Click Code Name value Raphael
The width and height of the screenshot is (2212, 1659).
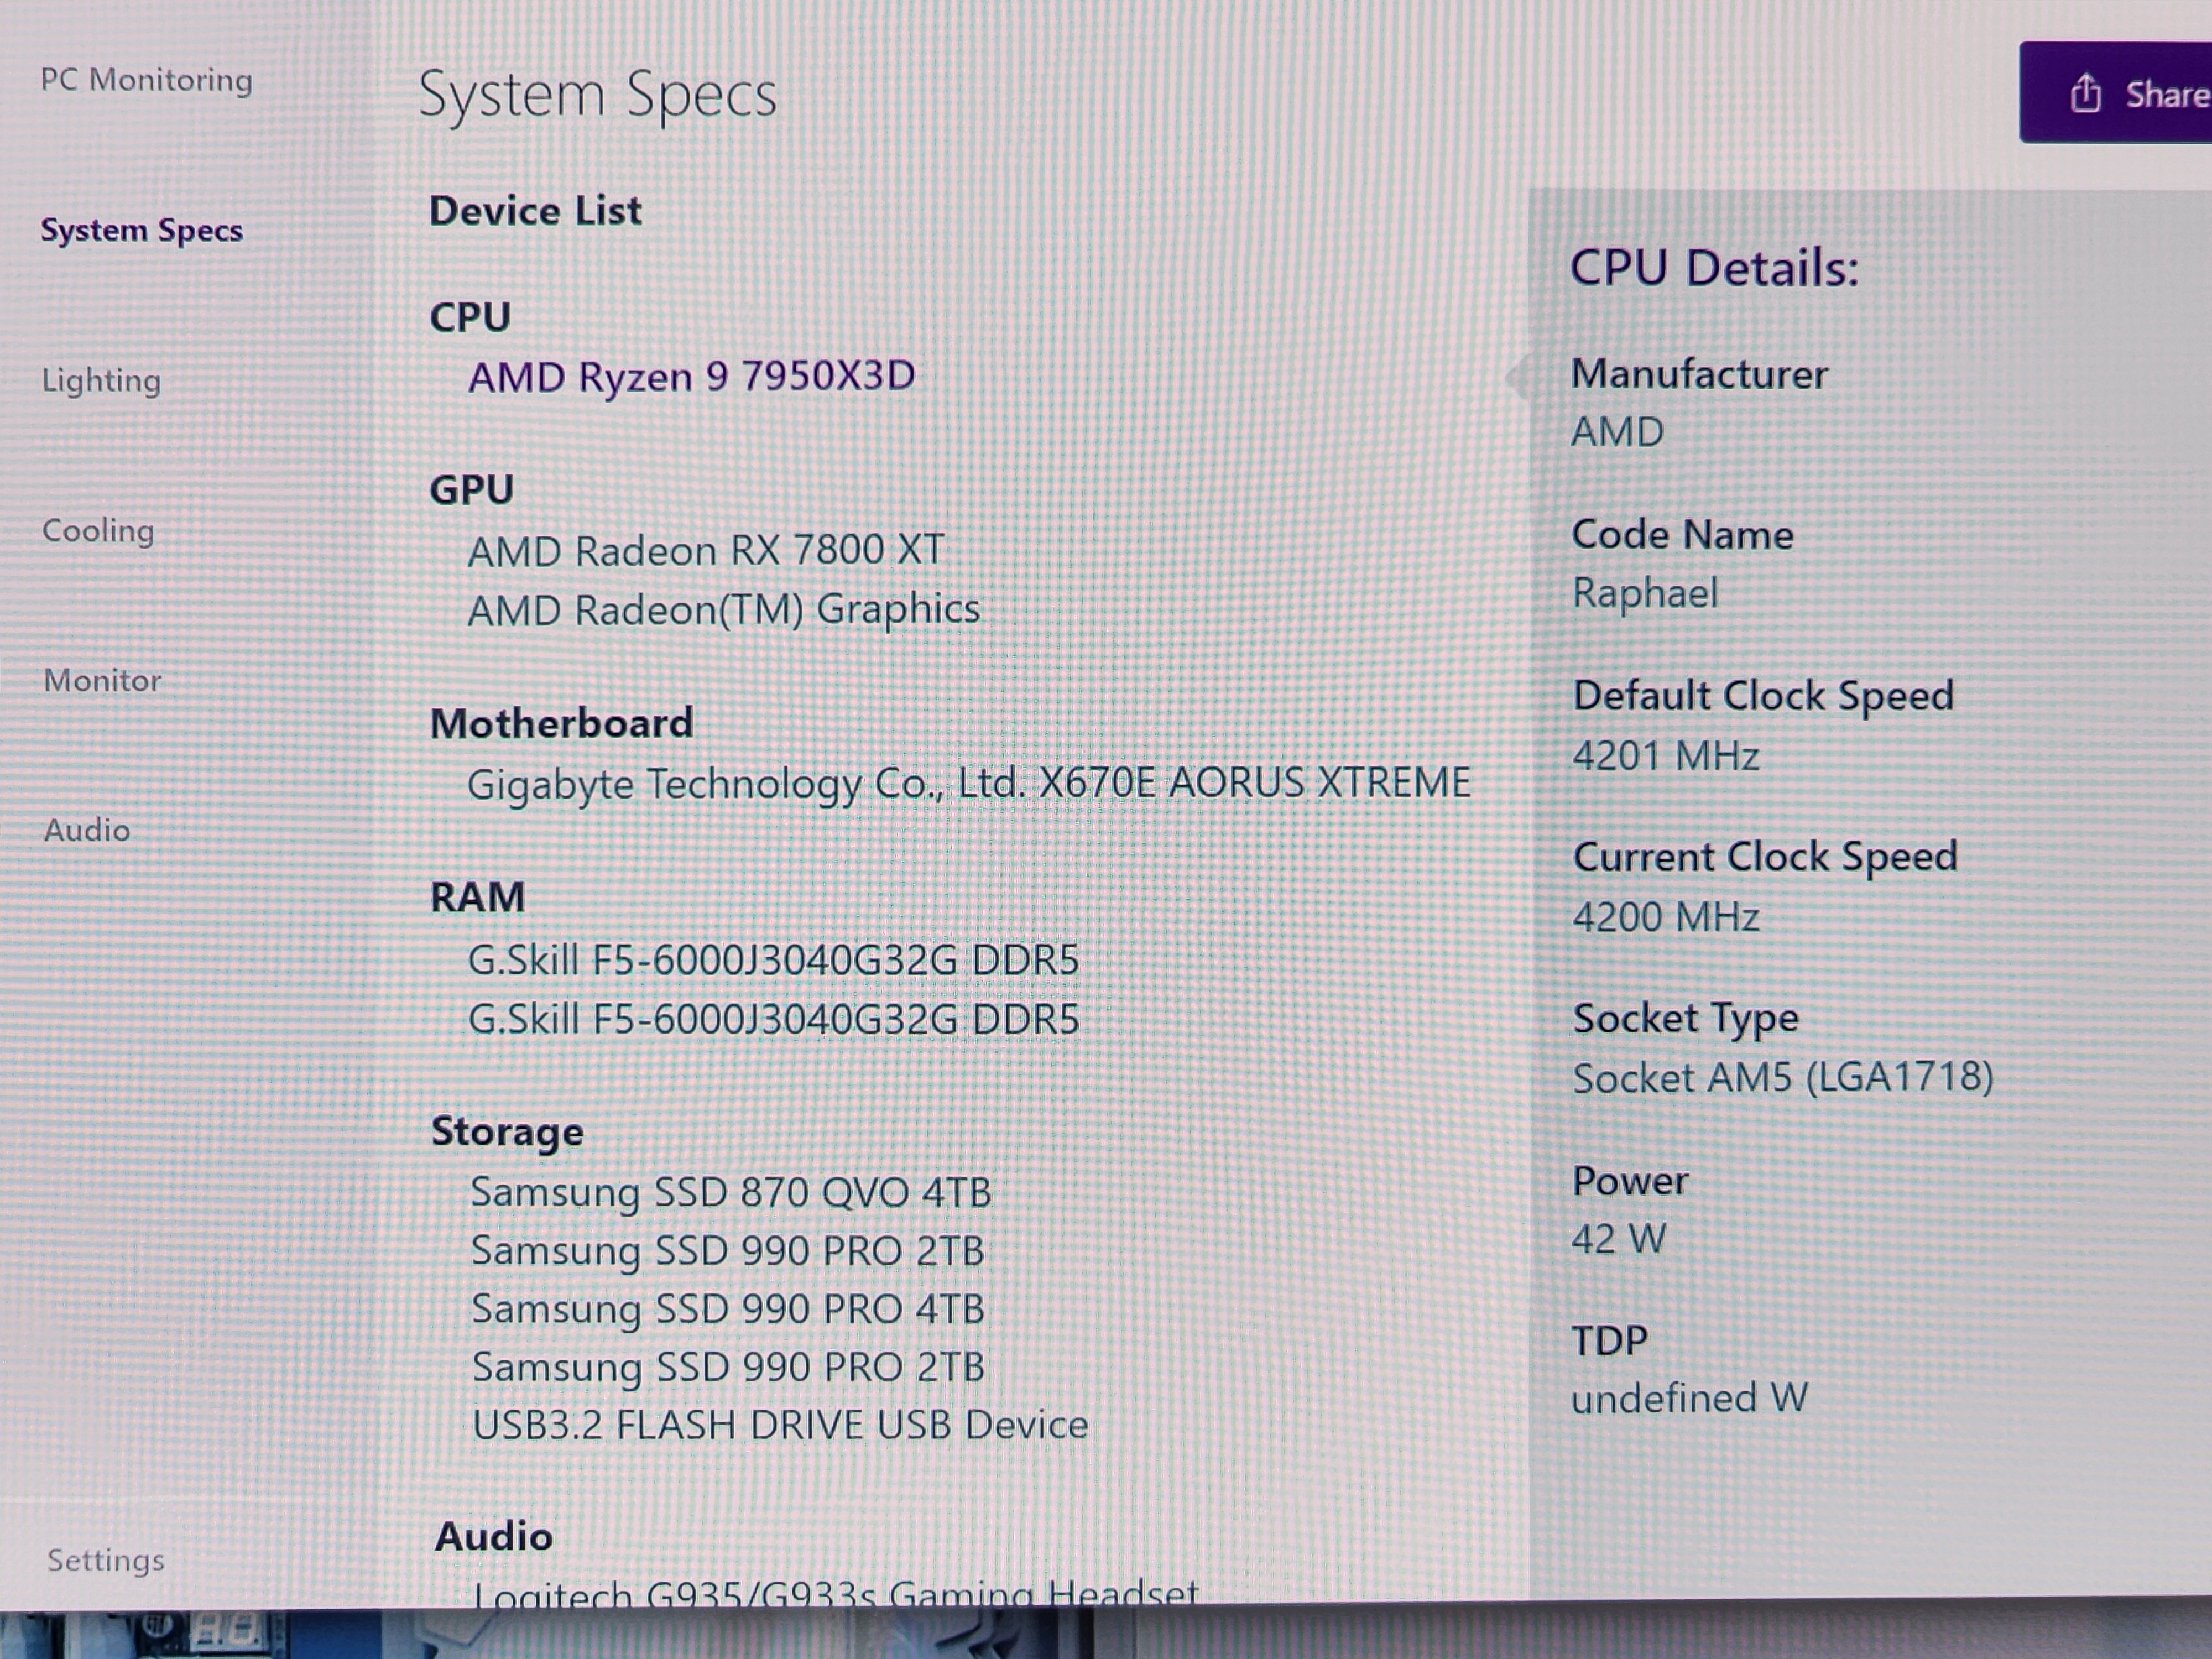coord(1645,593)
